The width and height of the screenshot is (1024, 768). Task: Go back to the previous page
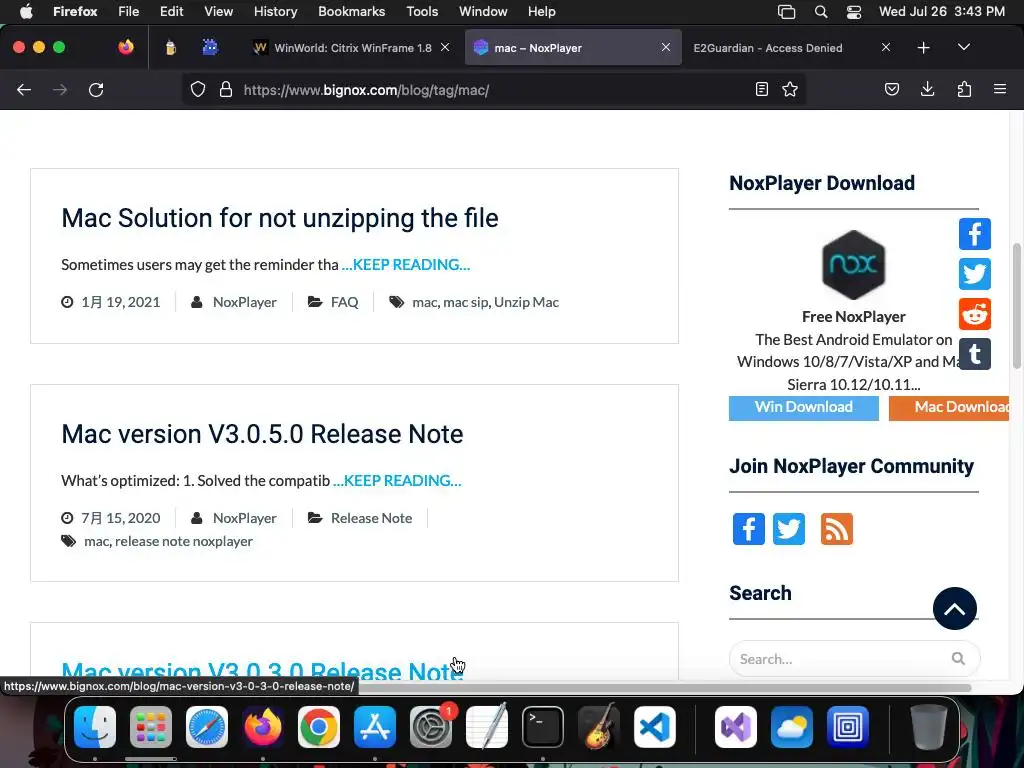coord(24,89)
